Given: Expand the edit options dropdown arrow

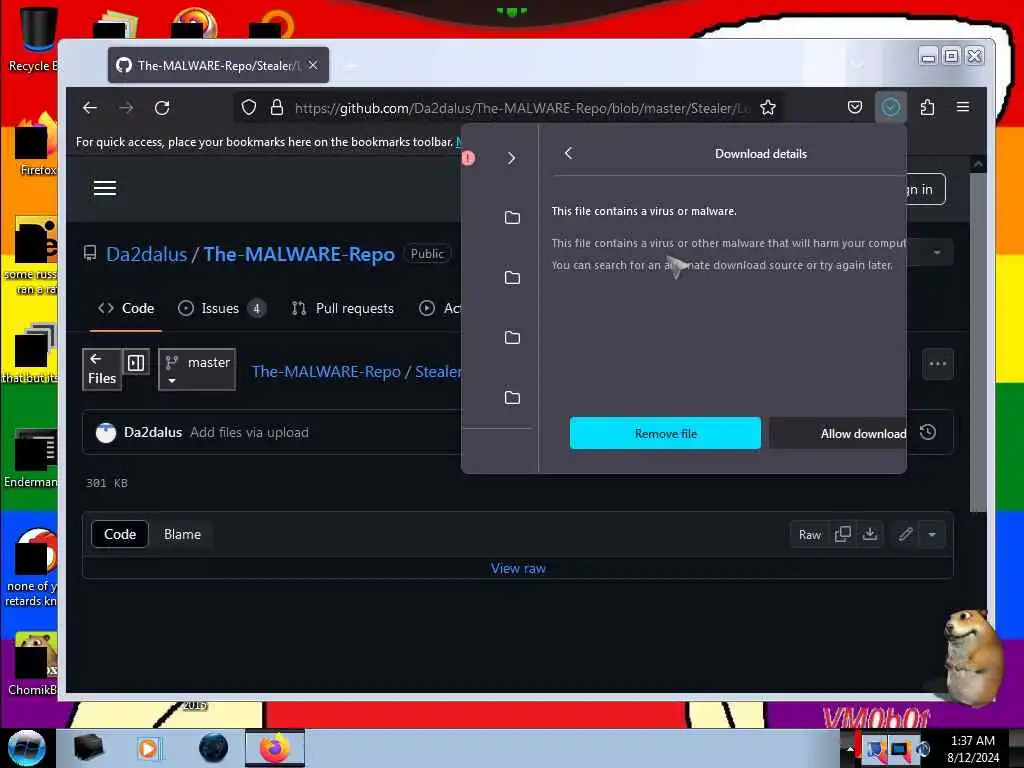Looking at the screenshot, I should pyautogui.click(x=932, y=535).
